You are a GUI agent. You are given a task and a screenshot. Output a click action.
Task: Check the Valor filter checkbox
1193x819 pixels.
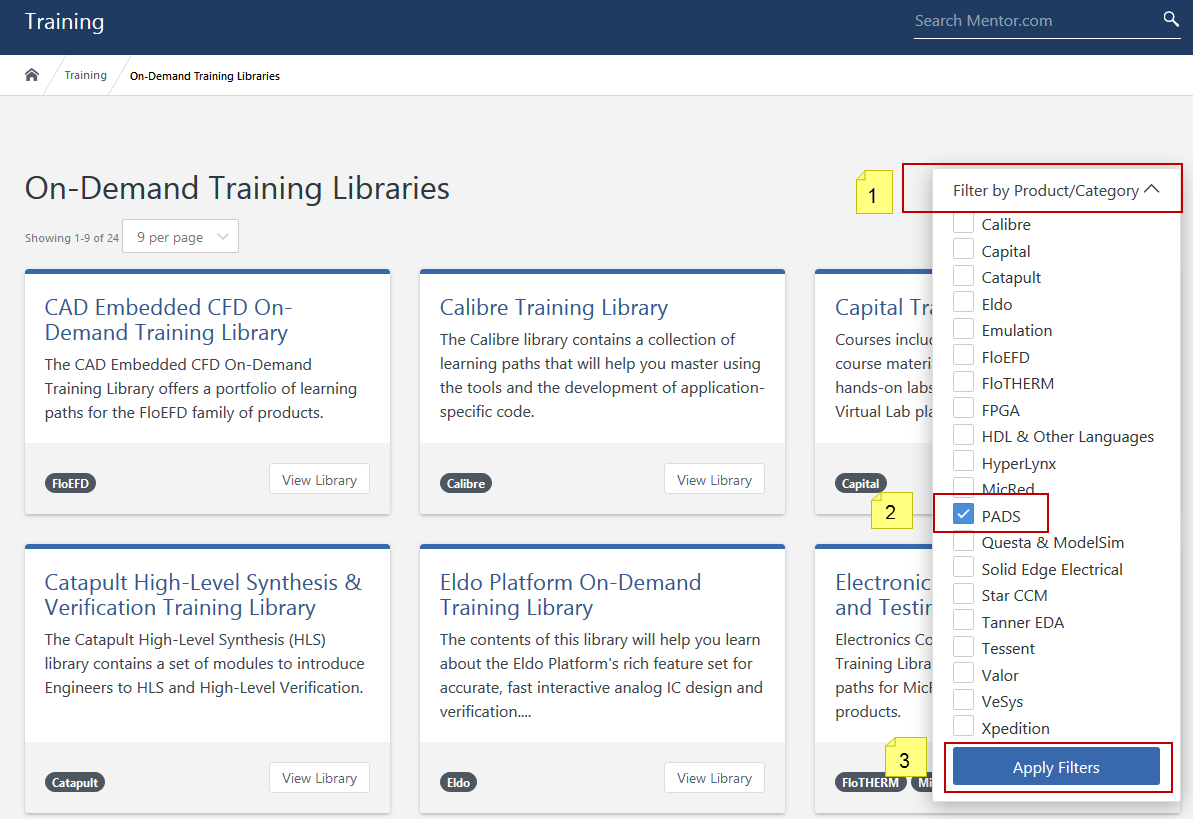963,673
